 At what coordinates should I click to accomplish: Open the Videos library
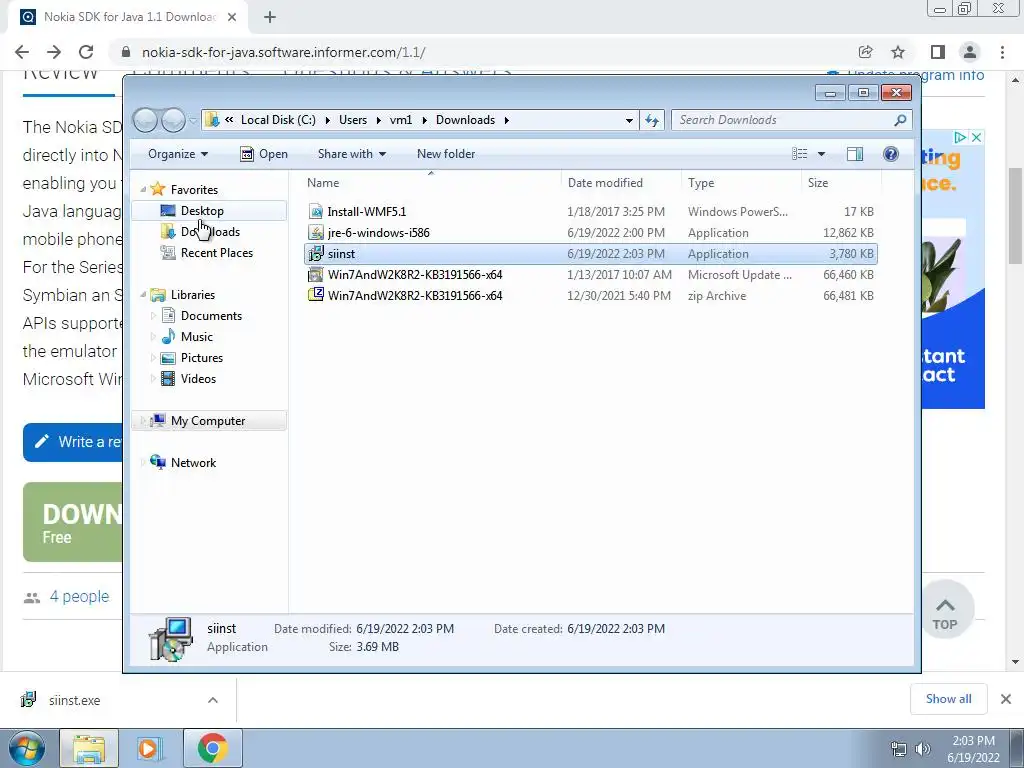199,379
